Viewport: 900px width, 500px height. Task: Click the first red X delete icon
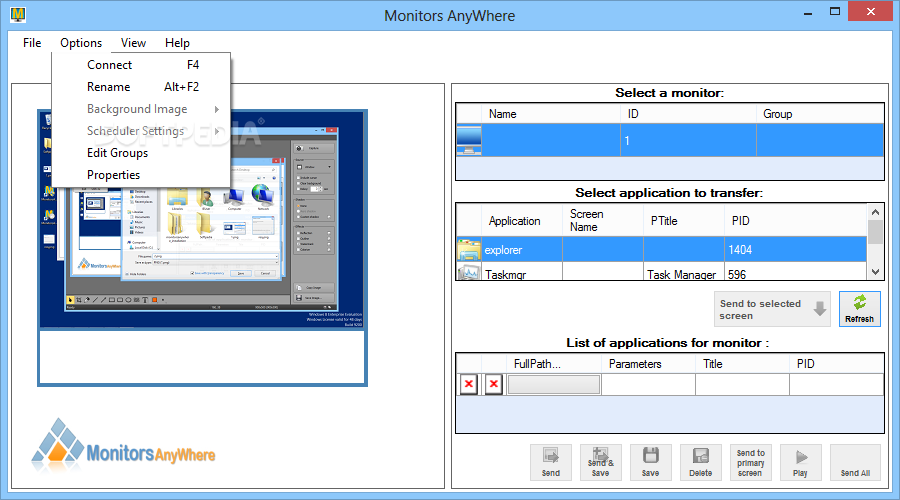tap(468, 384)
